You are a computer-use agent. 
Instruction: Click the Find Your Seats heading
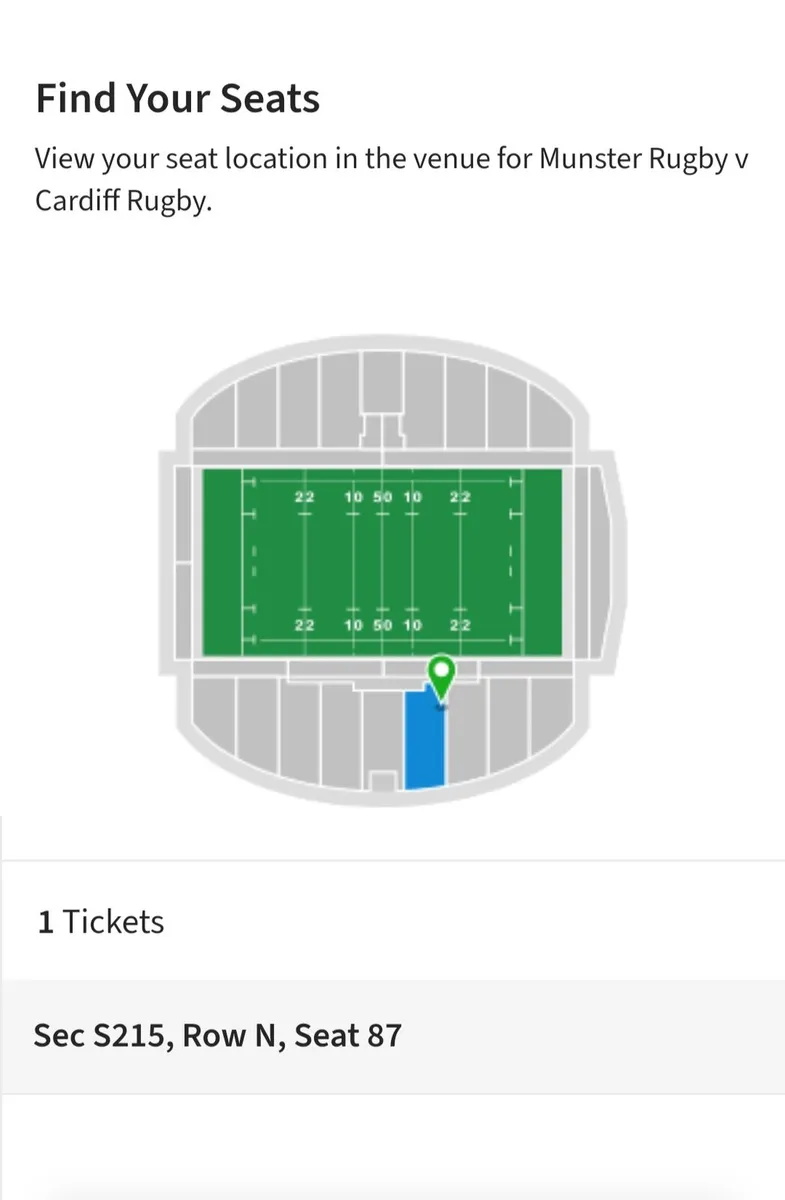tap(178, 100)
